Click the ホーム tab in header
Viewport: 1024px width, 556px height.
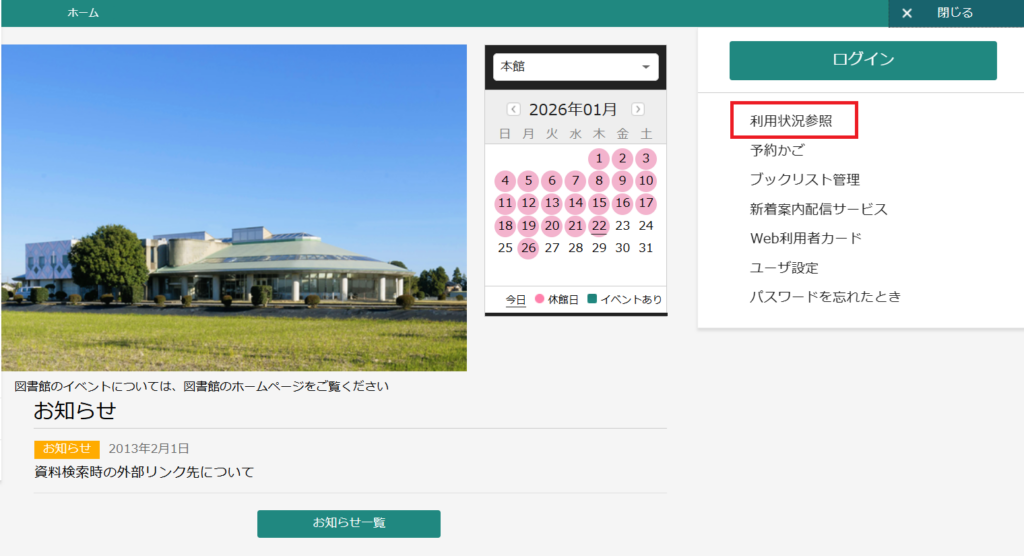pos(83,13)
